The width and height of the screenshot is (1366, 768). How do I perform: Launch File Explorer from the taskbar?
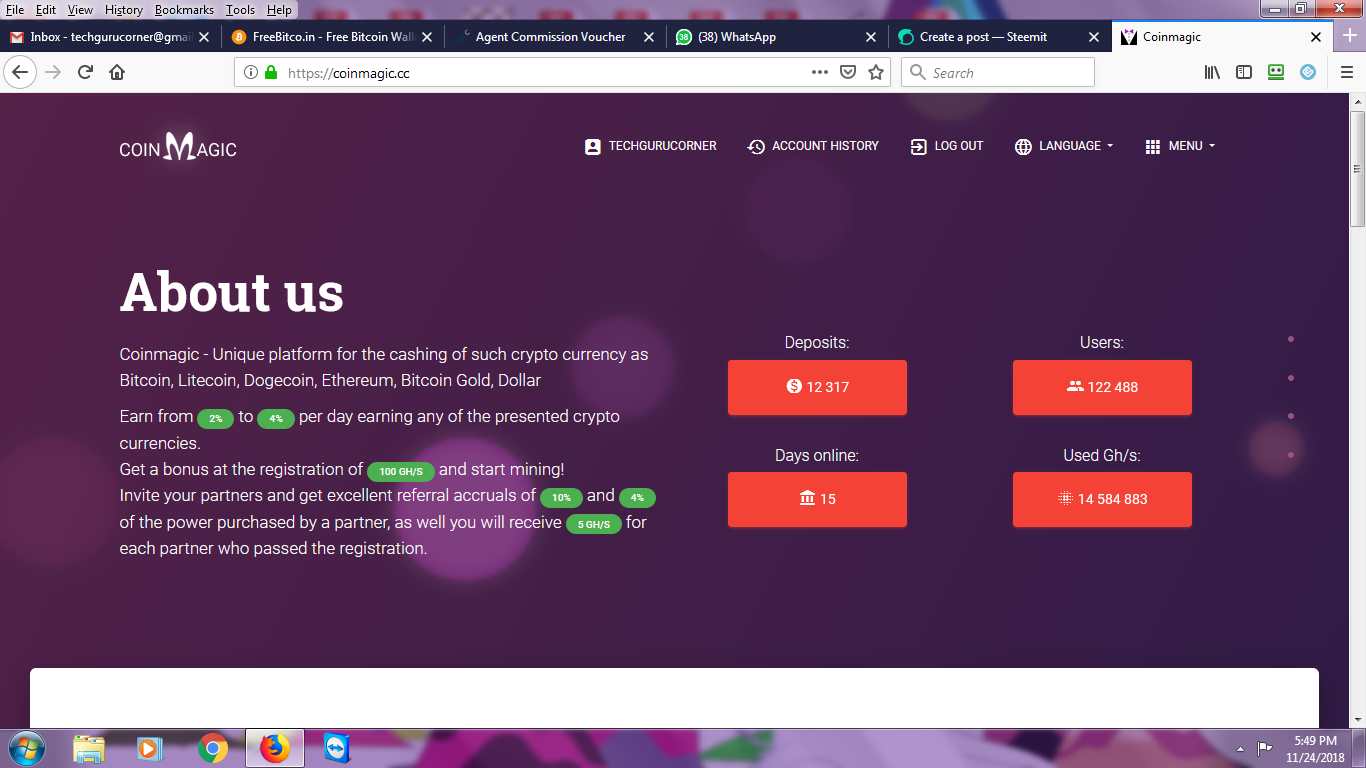89,748
